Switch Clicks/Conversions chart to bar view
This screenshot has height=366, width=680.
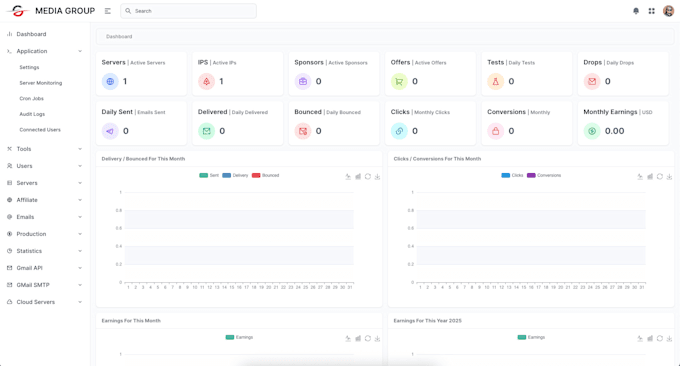[650, 176]
